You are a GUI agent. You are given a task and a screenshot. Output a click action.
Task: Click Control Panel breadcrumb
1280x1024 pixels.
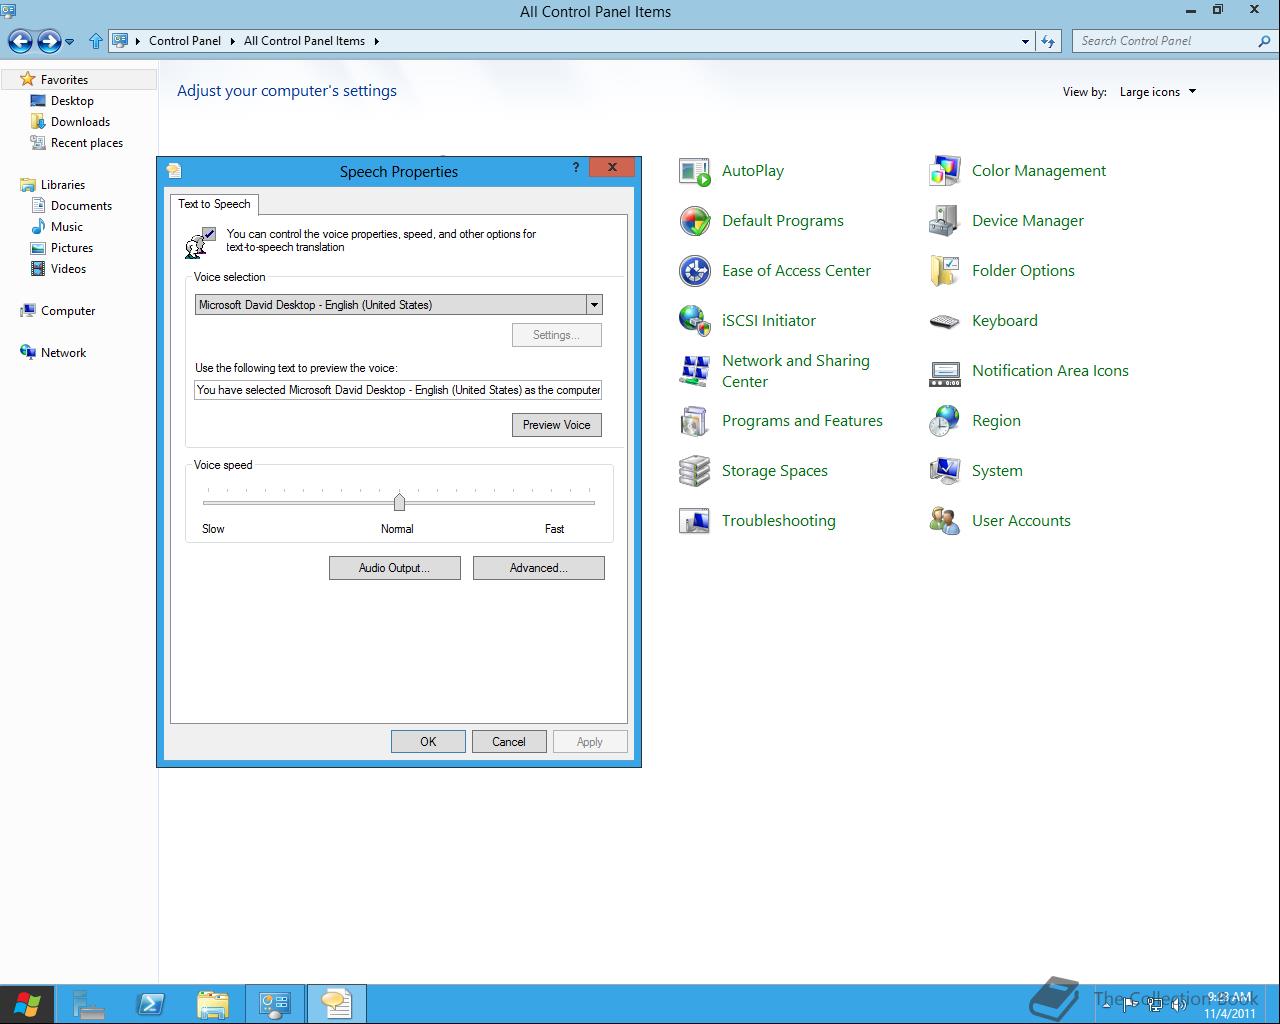(x=185, y=41)
